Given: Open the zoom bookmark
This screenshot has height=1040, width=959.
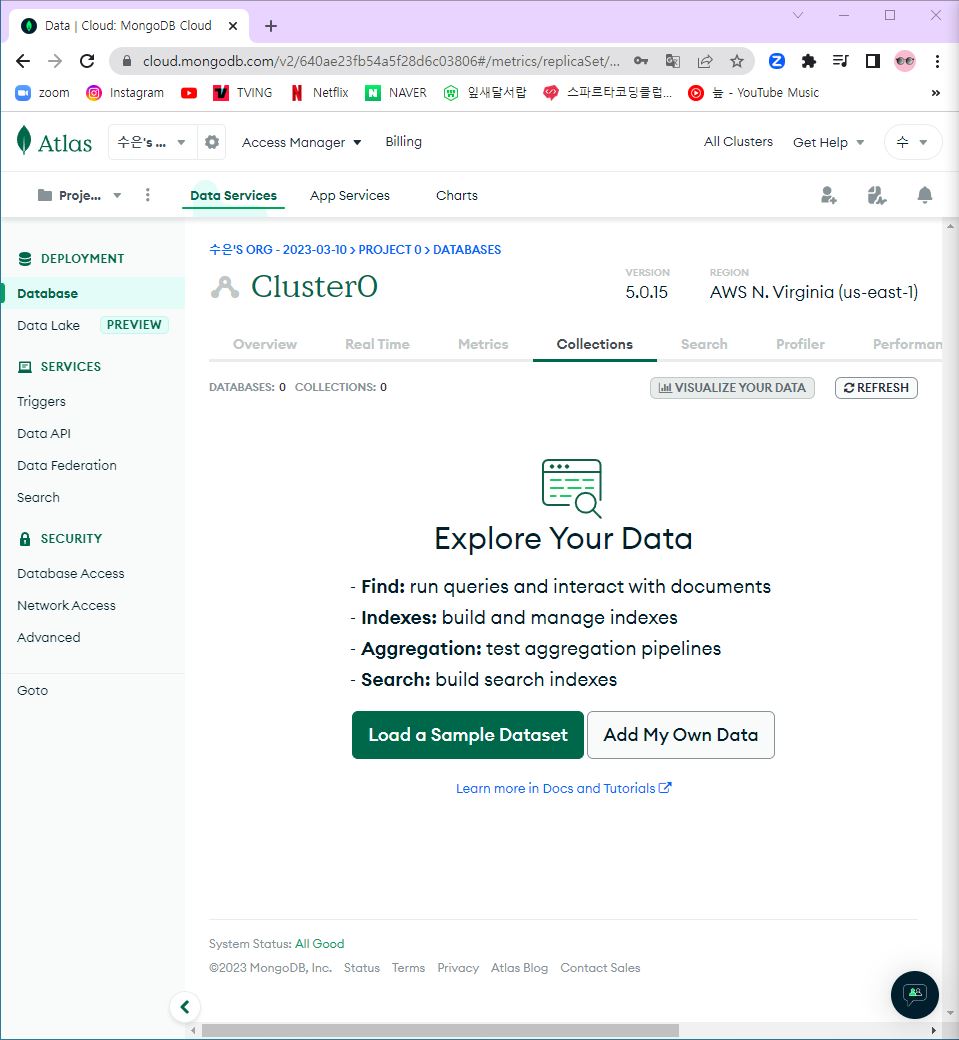Looking at the screenshot, I should 42,93.
